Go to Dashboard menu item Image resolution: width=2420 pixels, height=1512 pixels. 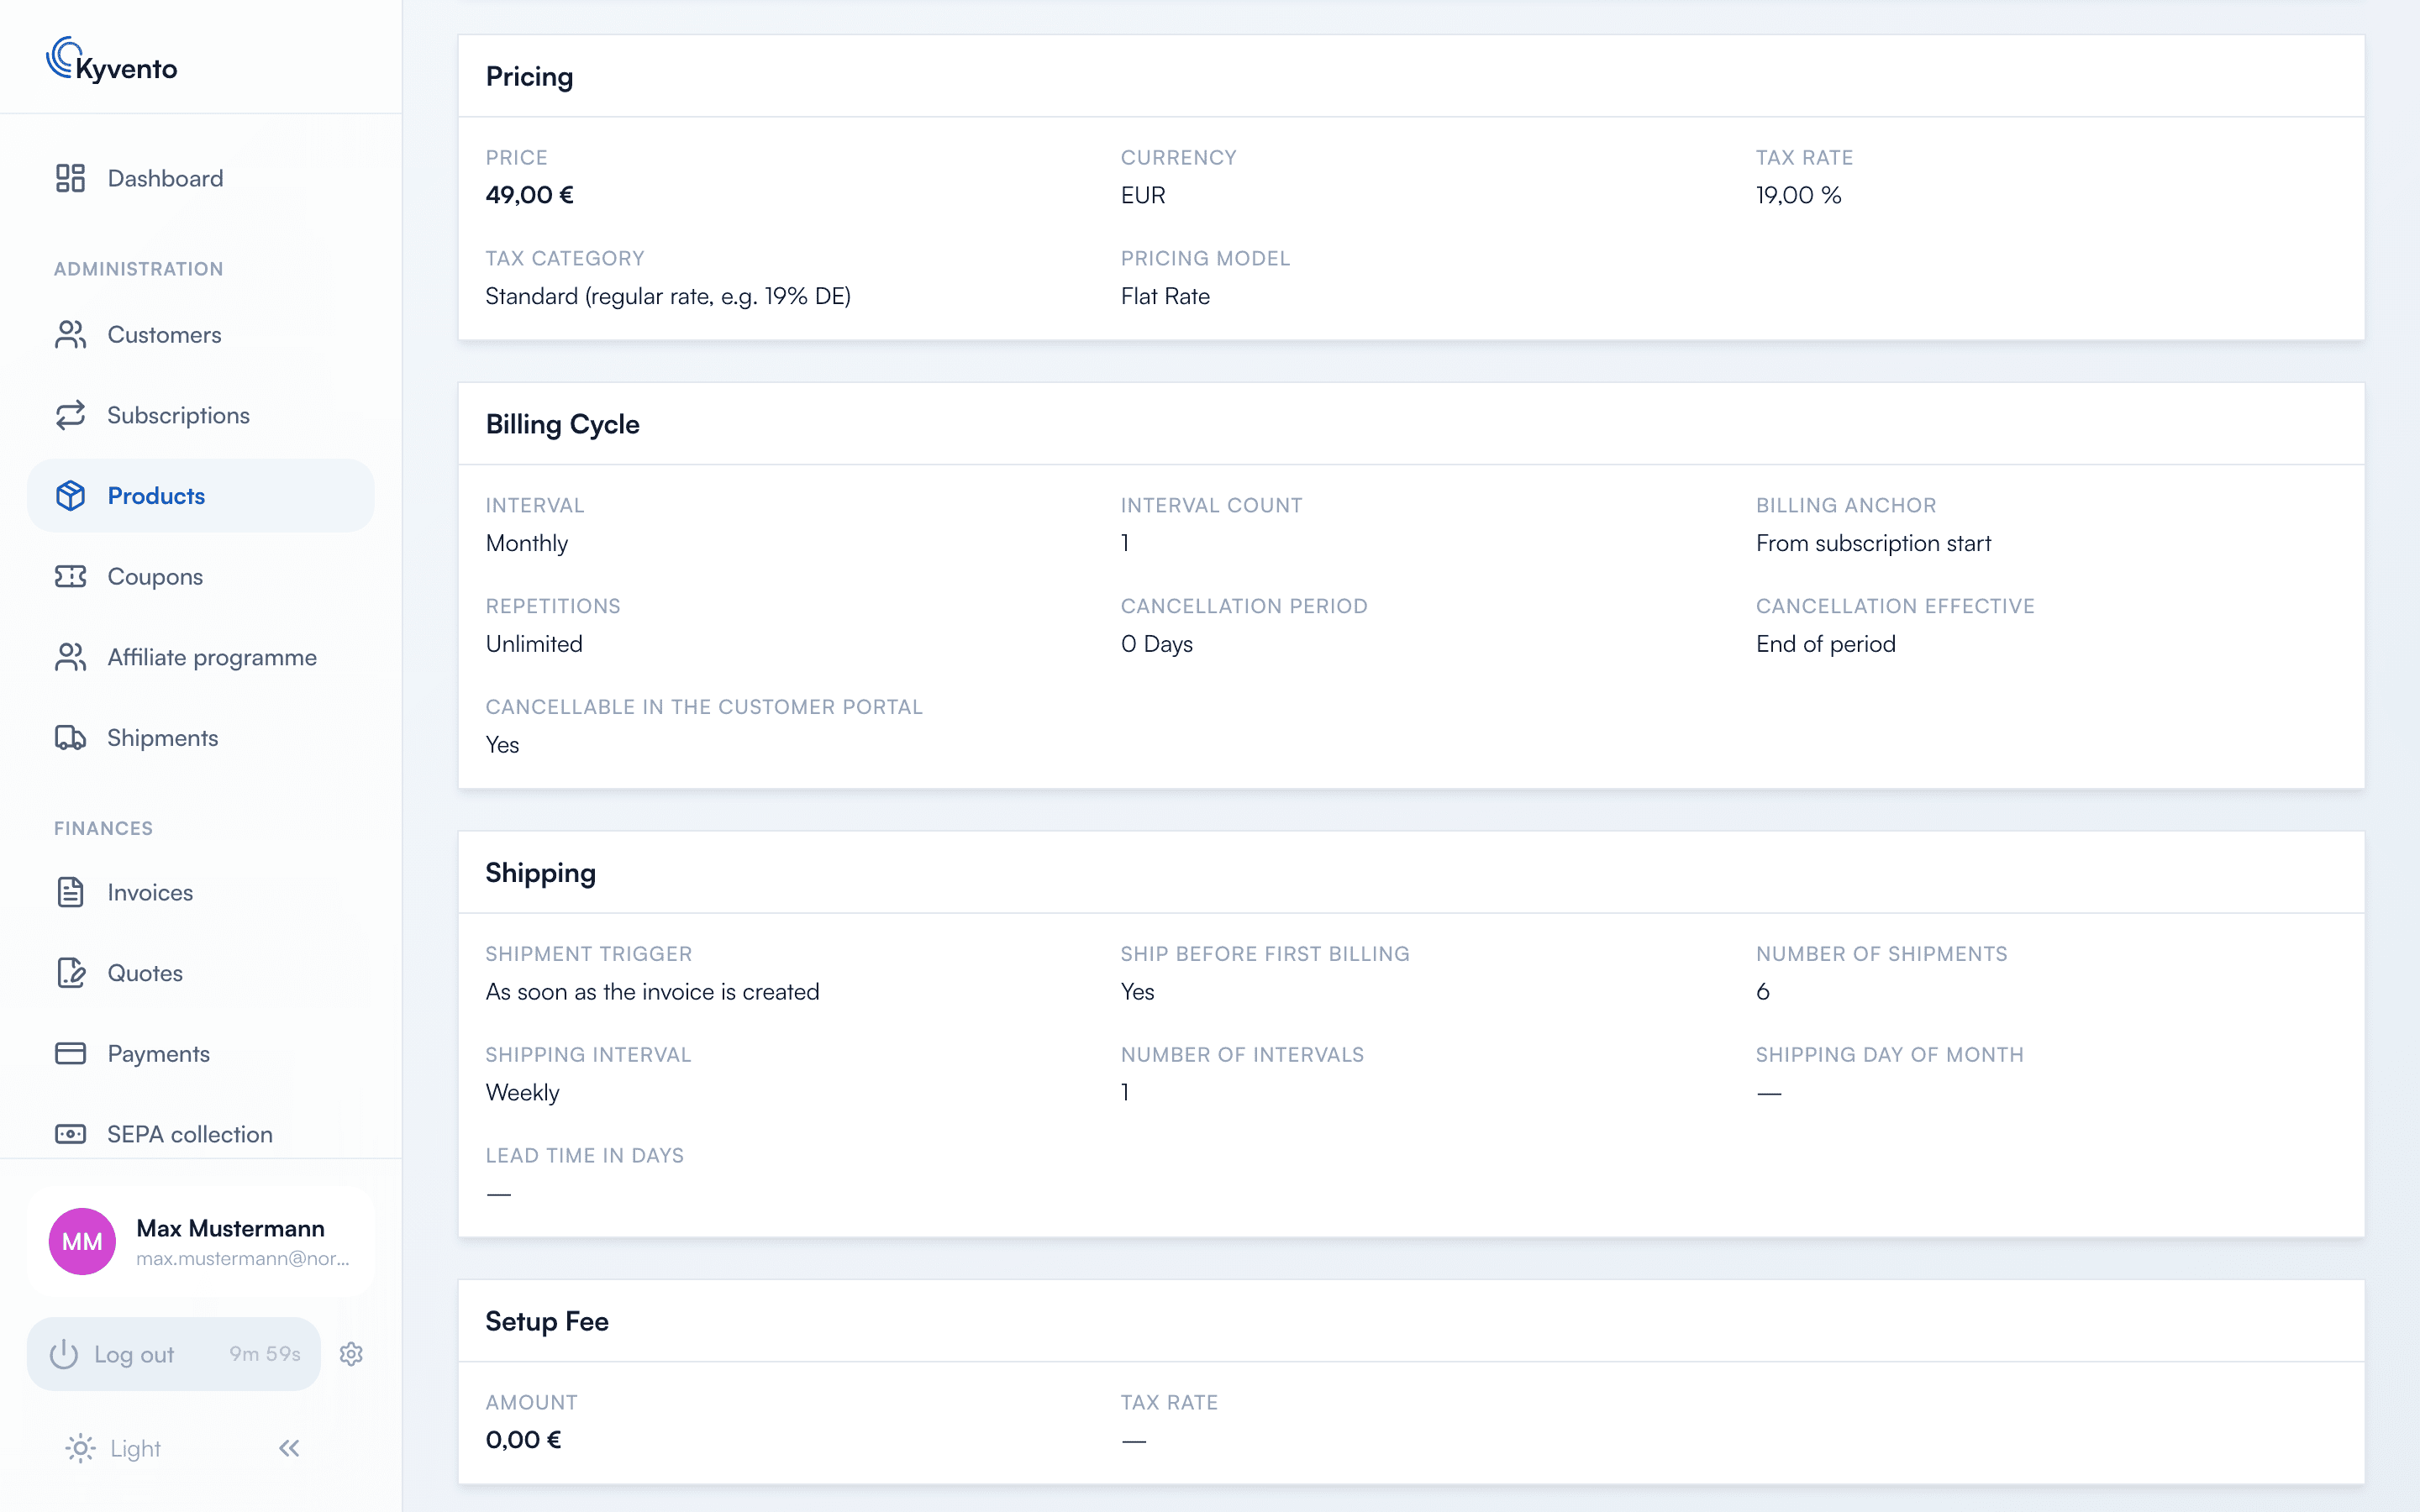(201, 178)
